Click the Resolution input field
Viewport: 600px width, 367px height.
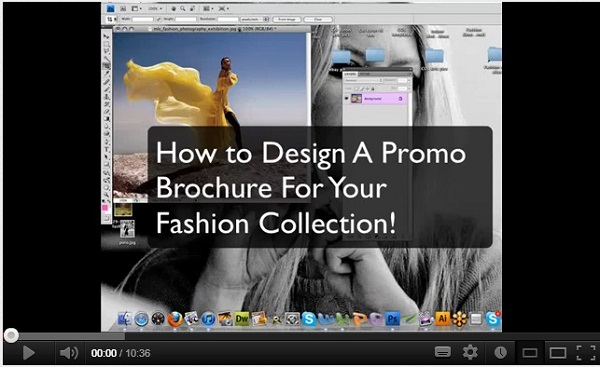tap(228, 19)
